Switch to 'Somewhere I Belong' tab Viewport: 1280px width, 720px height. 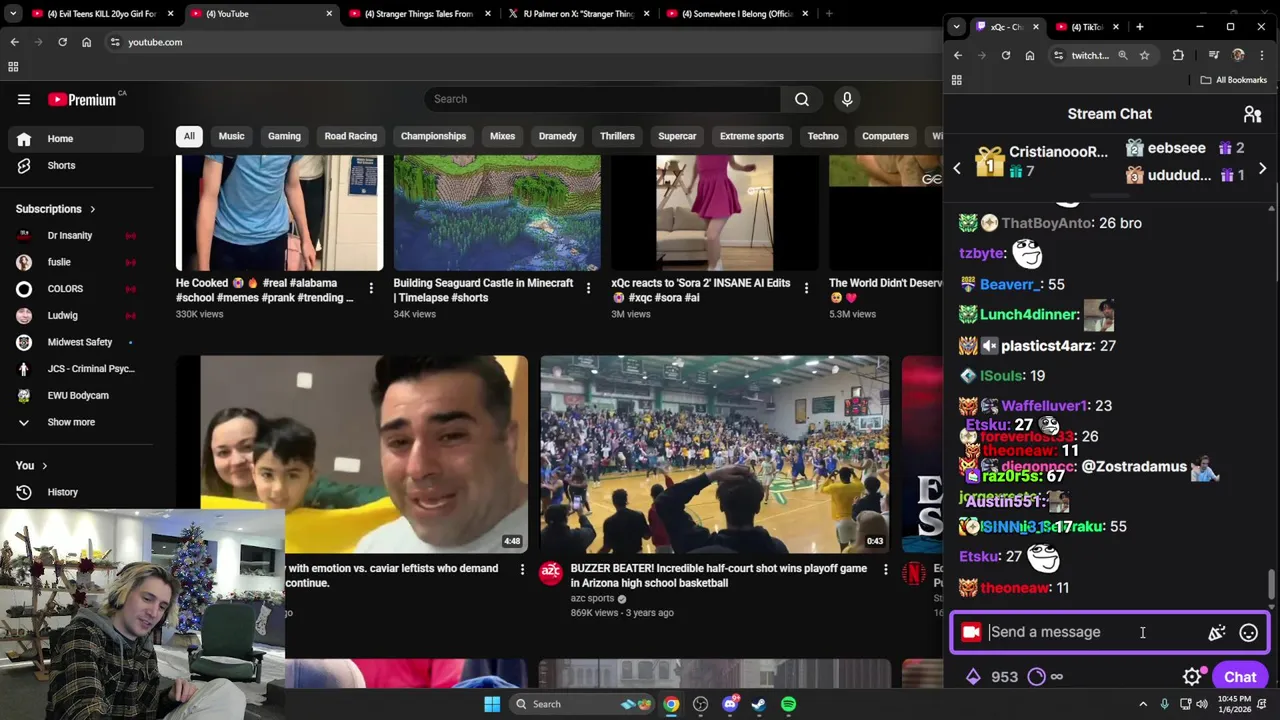click(736, 14)
